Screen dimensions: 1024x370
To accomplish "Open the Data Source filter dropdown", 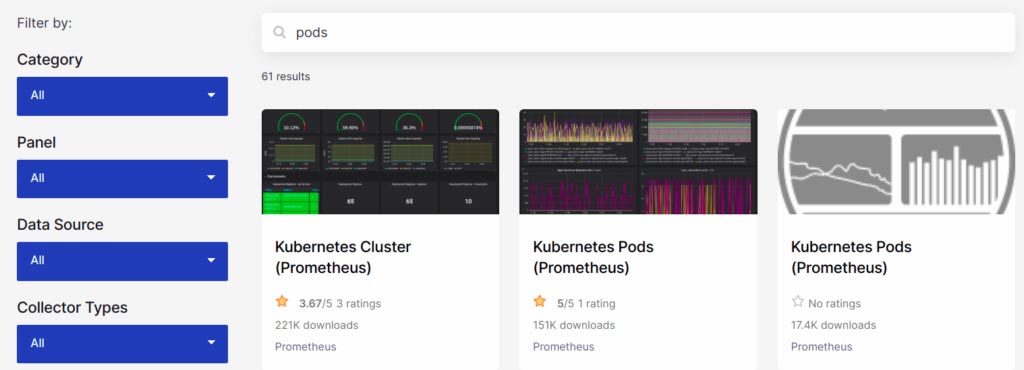I will (x=122, y=261).
